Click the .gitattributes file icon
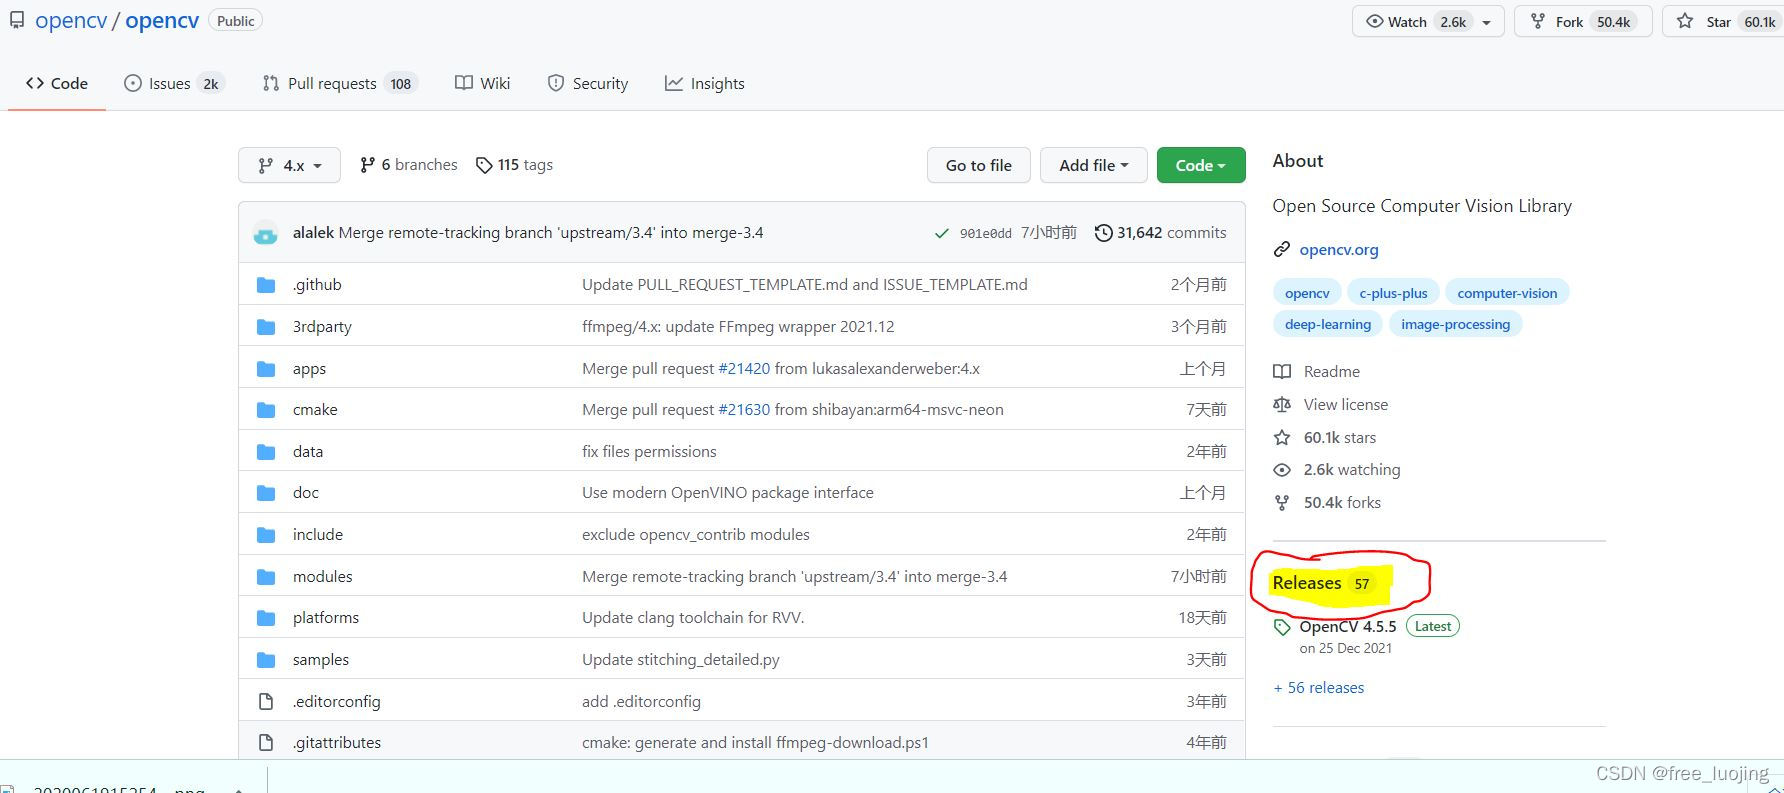 point(266,743)
